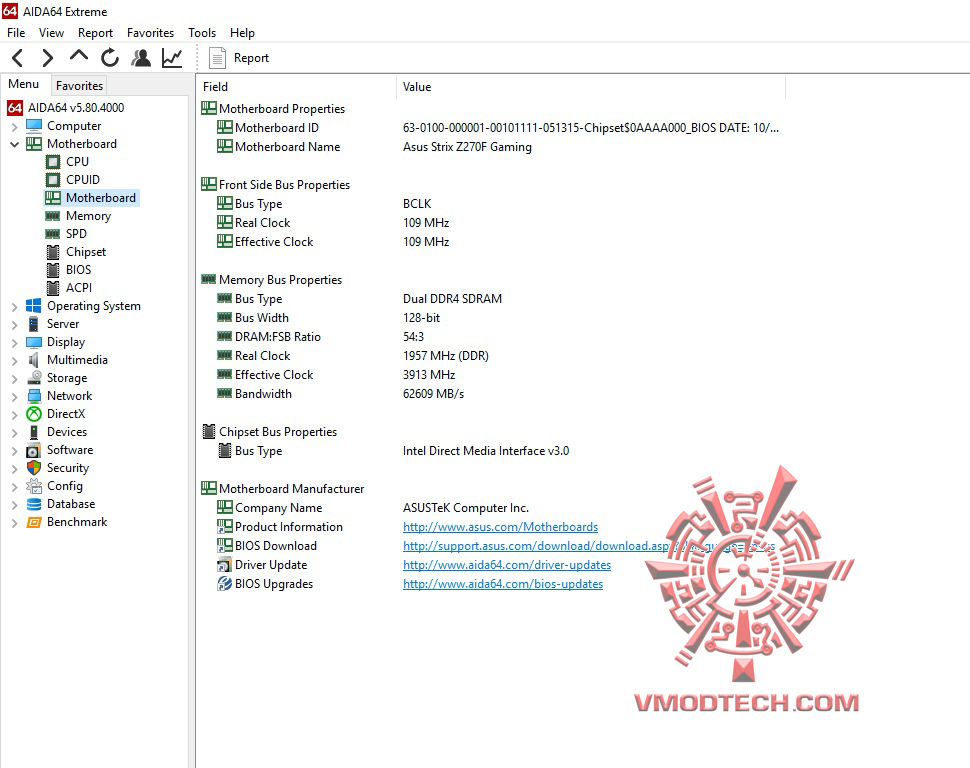Switch to the Favorites tab in the sidebar
The width and height of the screenshot is (970, 768).
point(79,85)
